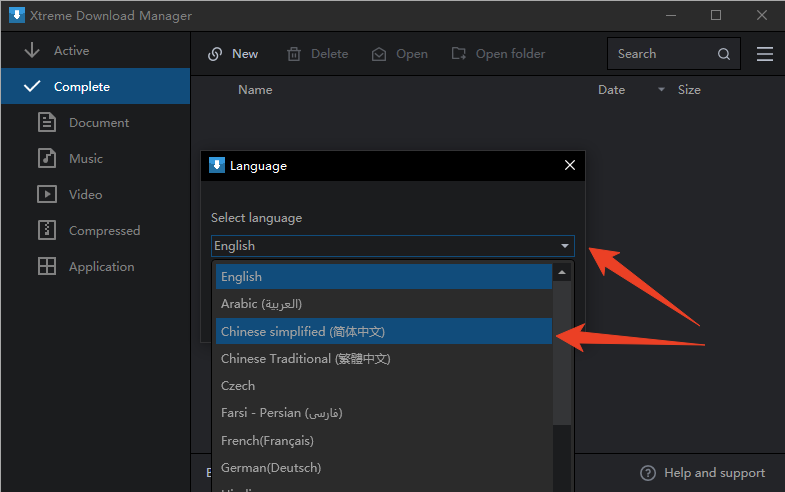785x492 pixels.
Task: Click the New download link icon
Action: [215, 54]
